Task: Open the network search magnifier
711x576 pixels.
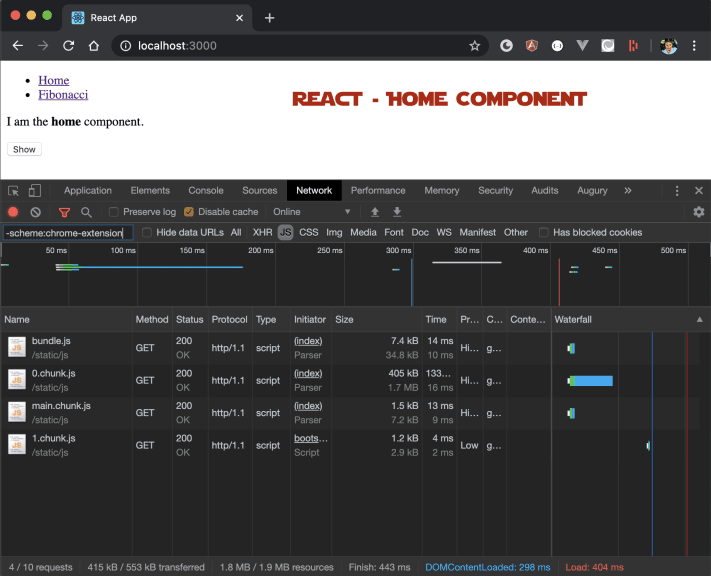Action: (86, 212)
